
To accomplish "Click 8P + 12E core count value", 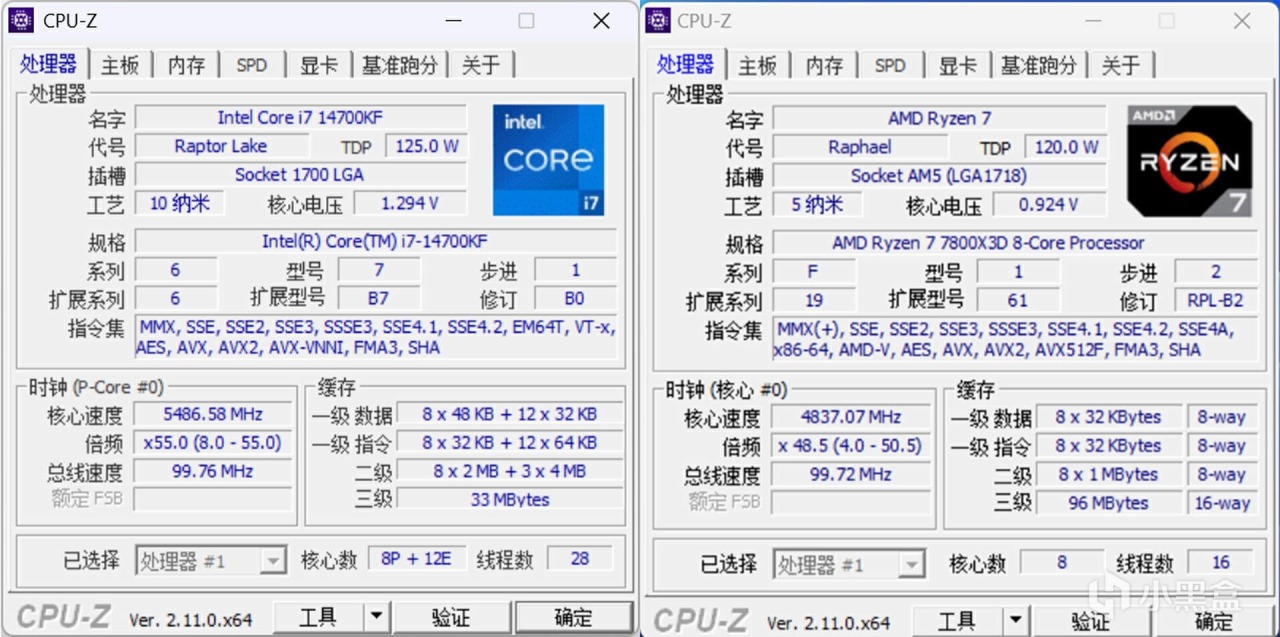I will pyautogui.click(x=416, y=559).
